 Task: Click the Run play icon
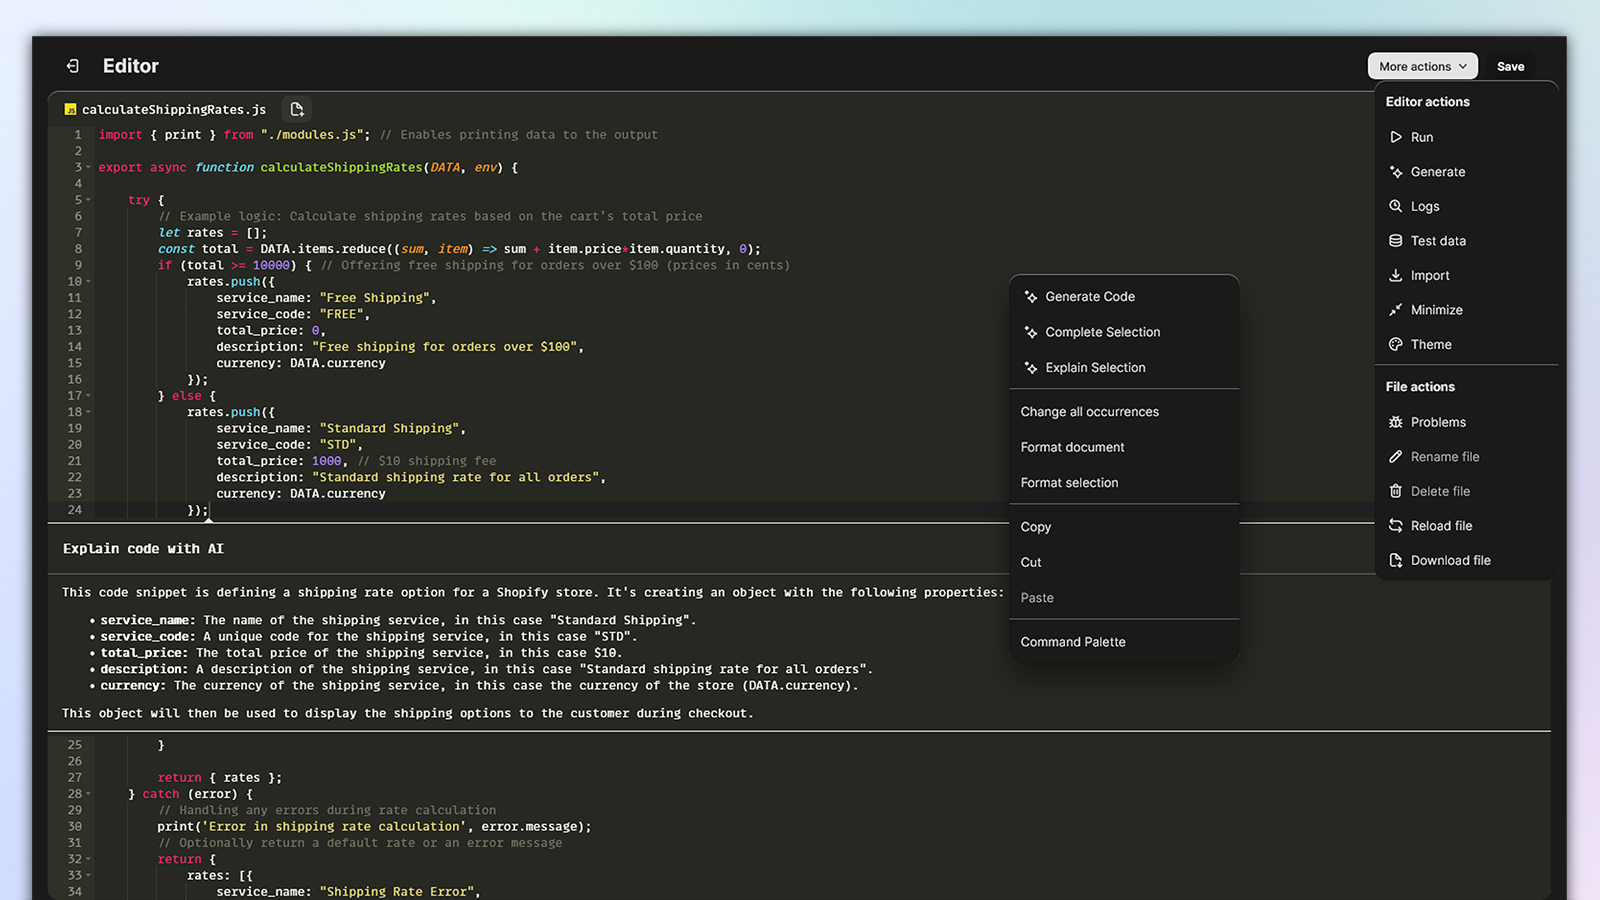point(1396,137)
